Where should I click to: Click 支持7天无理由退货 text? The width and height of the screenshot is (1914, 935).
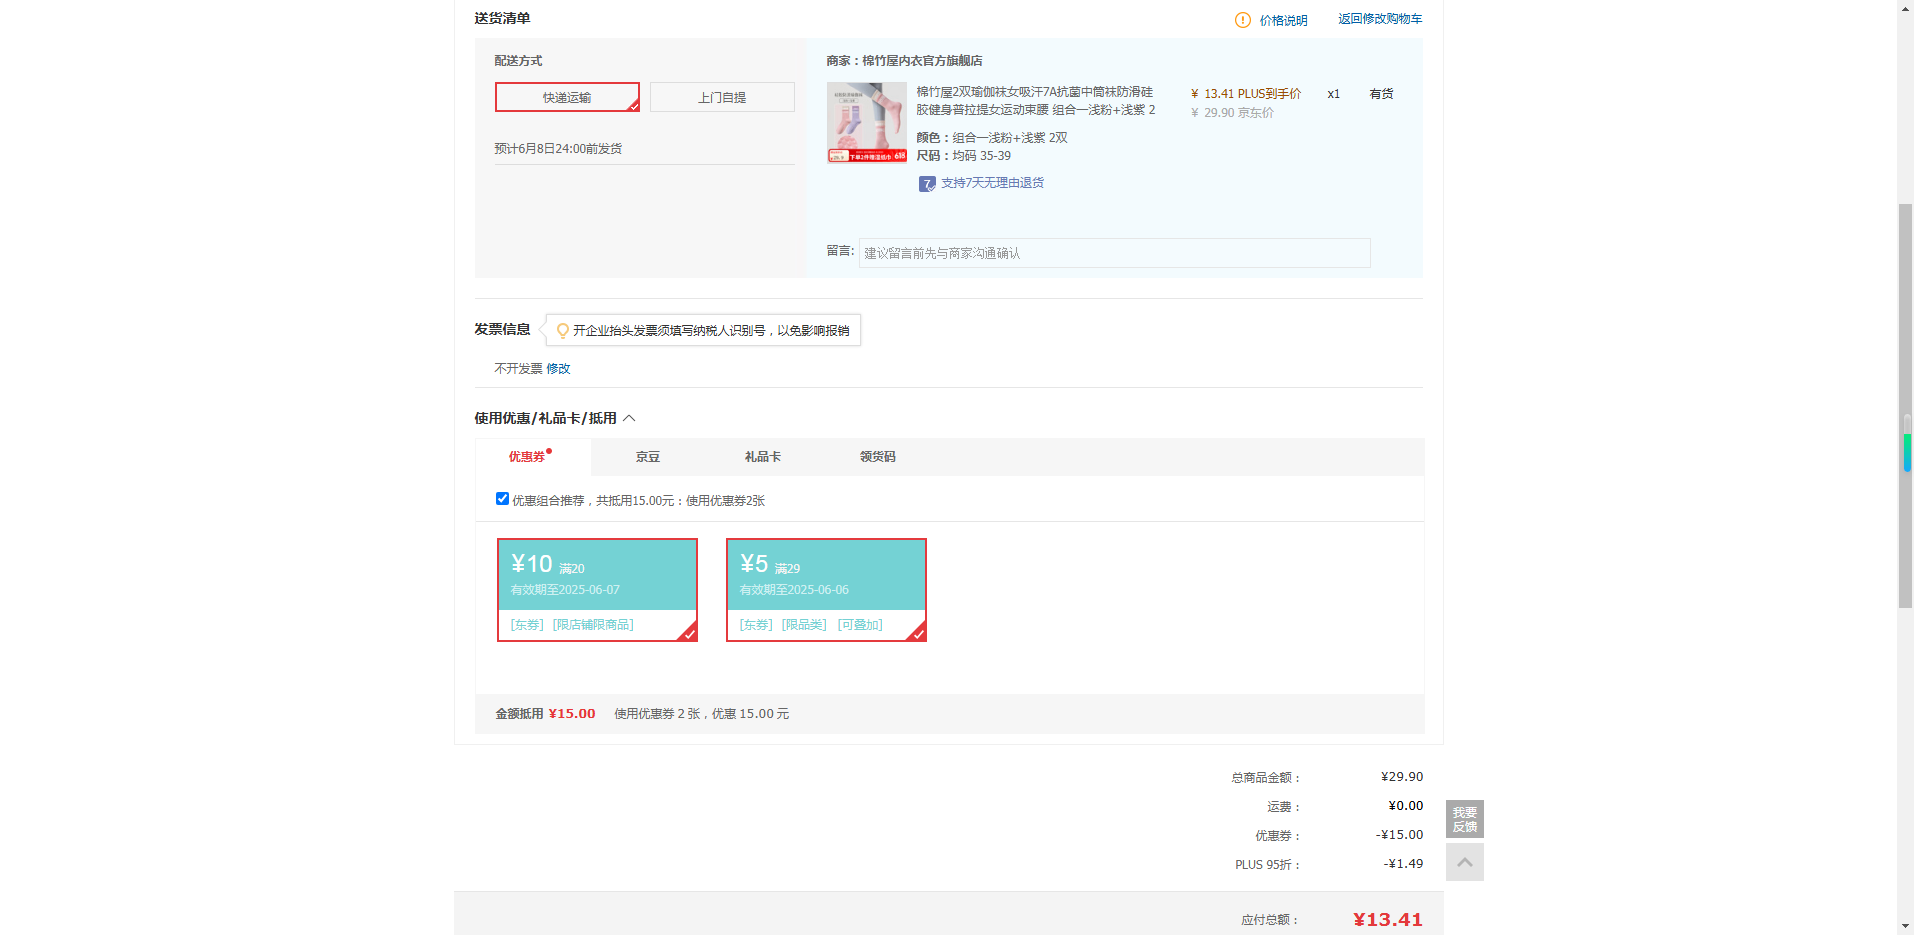(x=992, y=183)
